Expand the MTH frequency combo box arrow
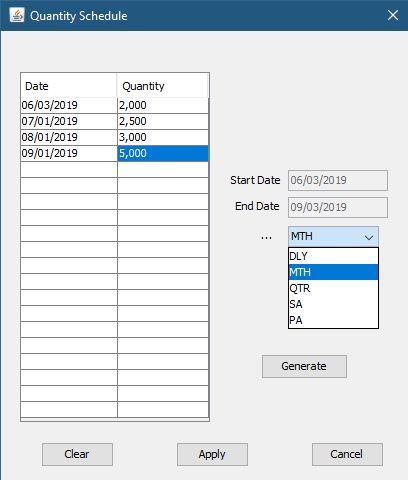 pos(369,237)
